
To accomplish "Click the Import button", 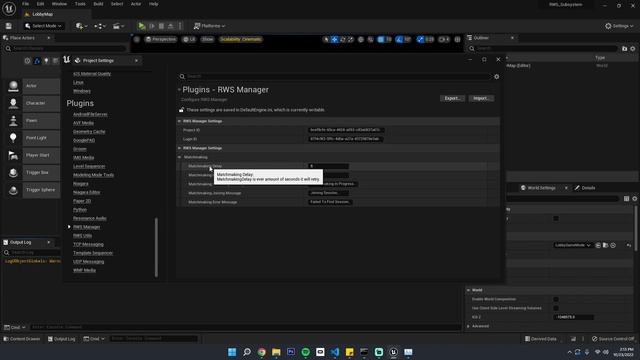I will (481, 98).
